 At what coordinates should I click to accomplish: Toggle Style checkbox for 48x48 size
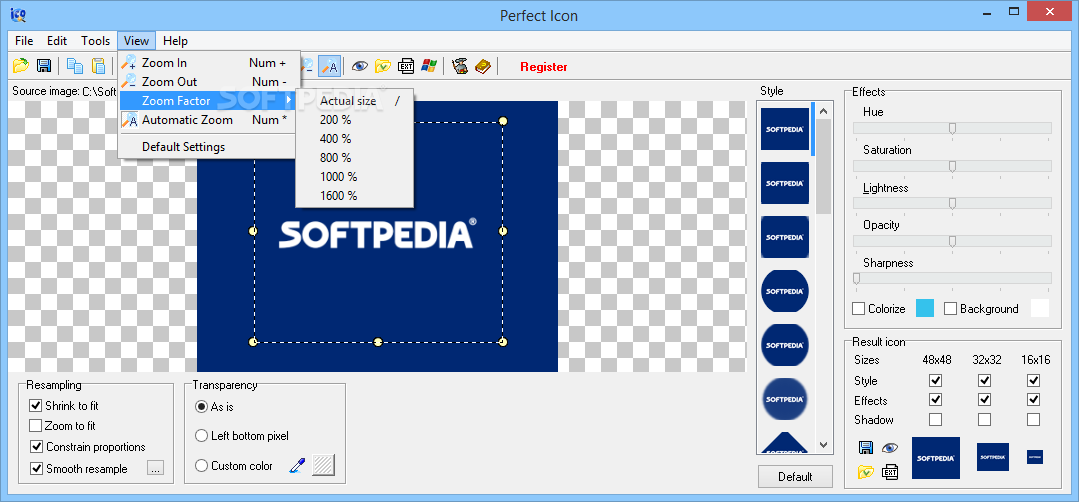pos(935,380)
